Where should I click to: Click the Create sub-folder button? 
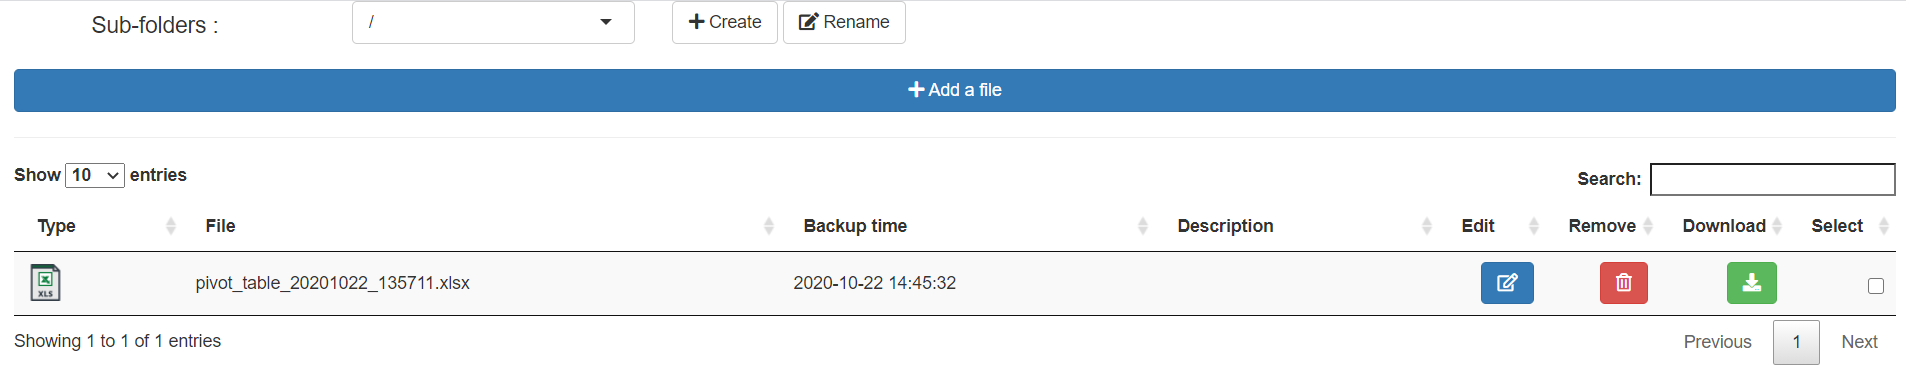pyautogui.click(x=725, y=22)
